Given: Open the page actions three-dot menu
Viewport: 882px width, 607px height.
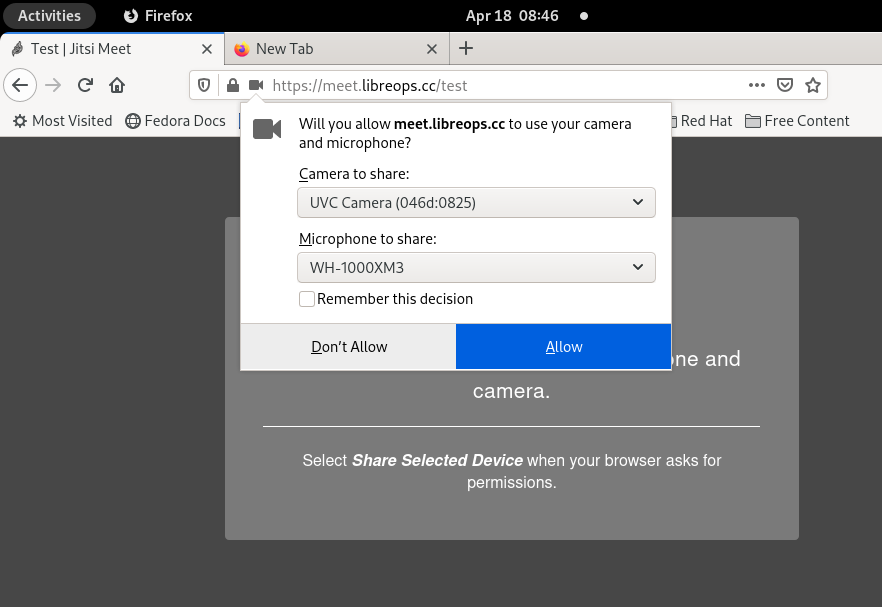Looking at the screenshot, I should click(x=757, y=85).
